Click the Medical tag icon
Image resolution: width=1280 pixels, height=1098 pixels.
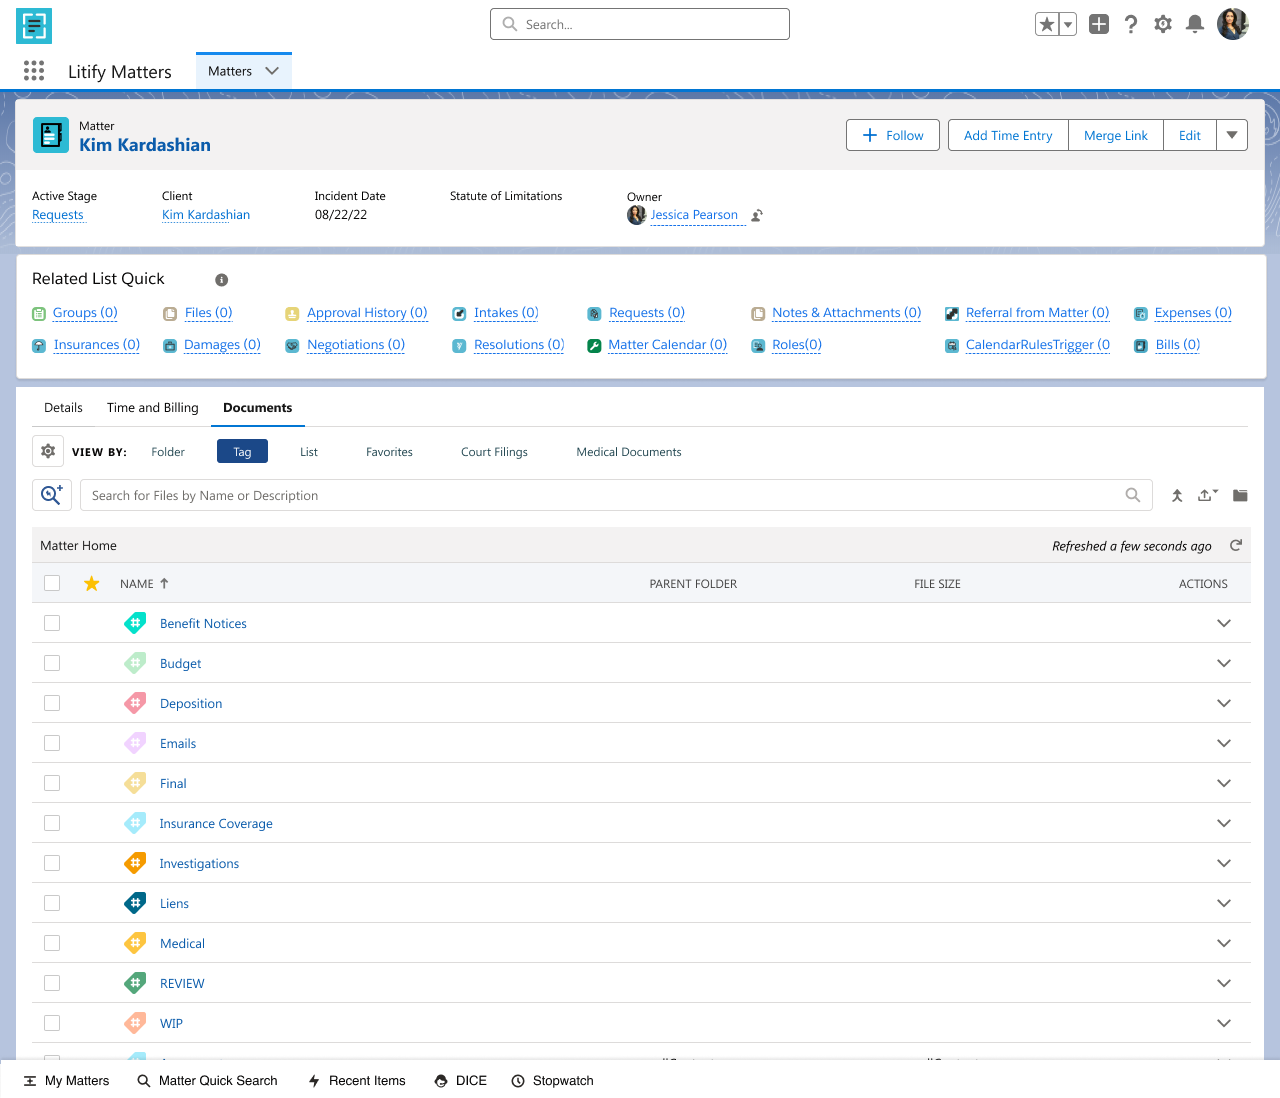pyautogui.click(x=135, y=943)
